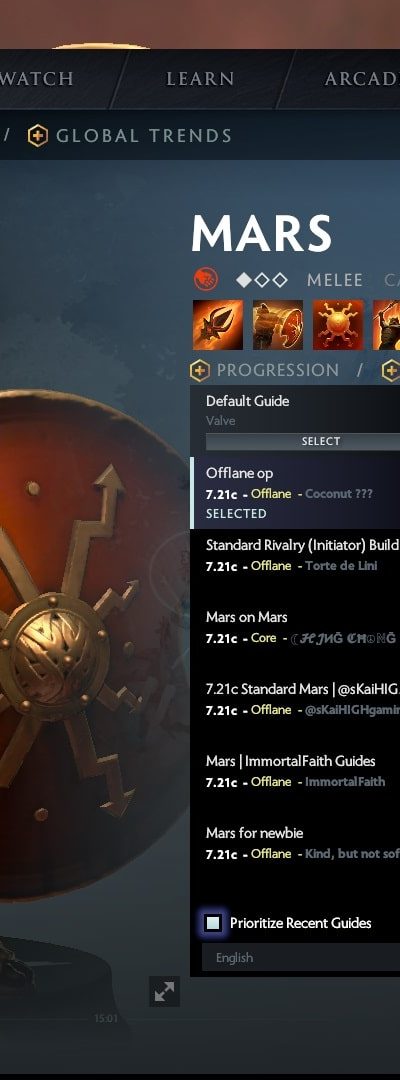Screen dimensions: 400x1080
Task: Pick the Mars for newbie guide
Action: [296, 843]
